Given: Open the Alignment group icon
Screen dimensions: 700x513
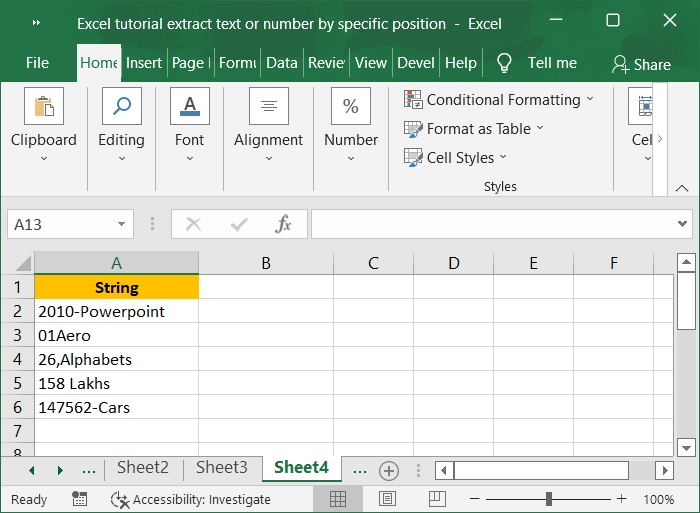Looking at the screenshot, I should point(268,107).
